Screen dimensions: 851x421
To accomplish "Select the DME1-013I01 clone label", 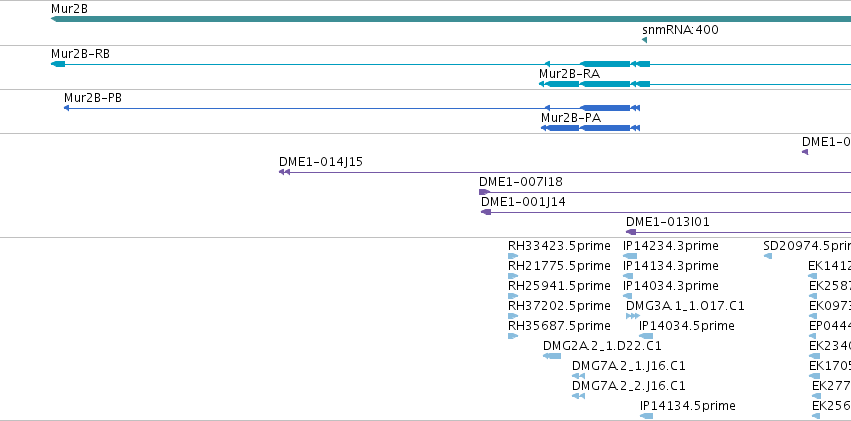I will [668, 222].
